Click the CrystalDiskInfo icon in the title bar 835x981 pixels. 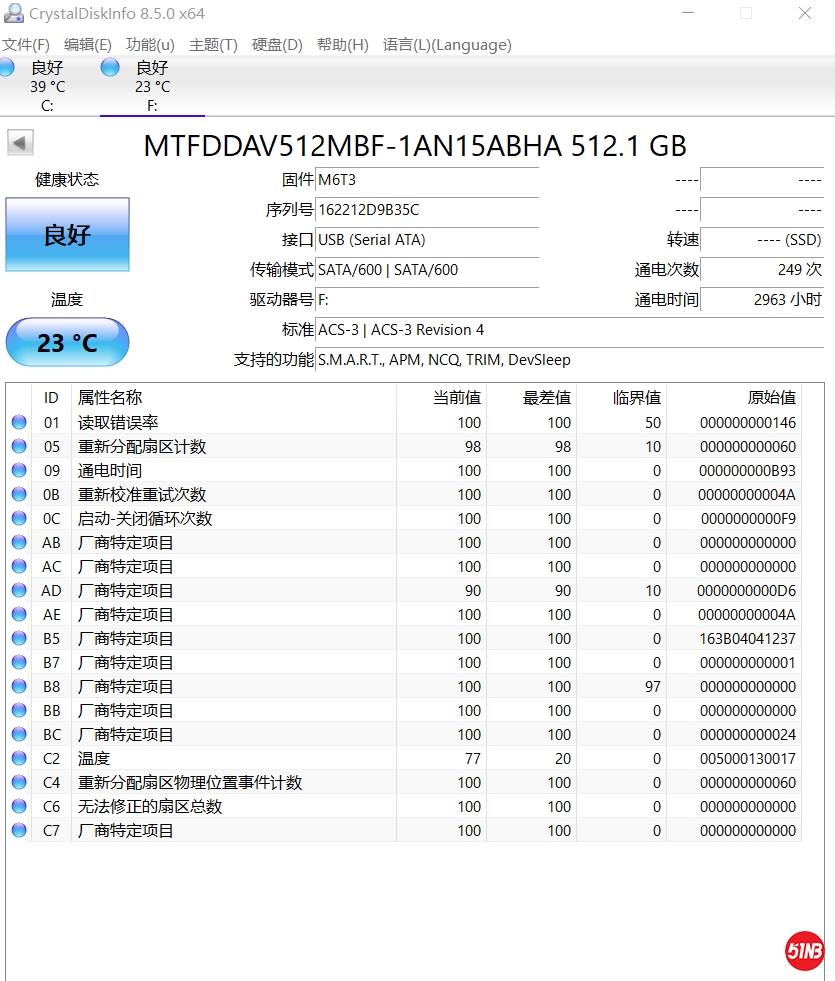[13, 13]
